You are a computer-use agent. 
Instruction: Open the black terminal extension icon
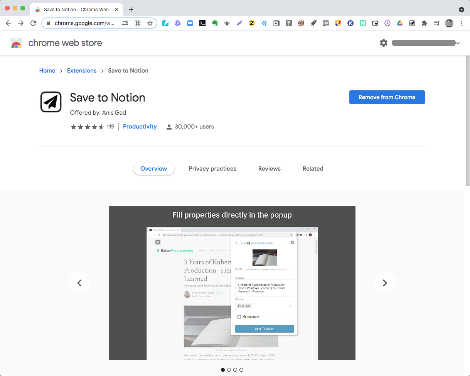click(x=202, y=23)
